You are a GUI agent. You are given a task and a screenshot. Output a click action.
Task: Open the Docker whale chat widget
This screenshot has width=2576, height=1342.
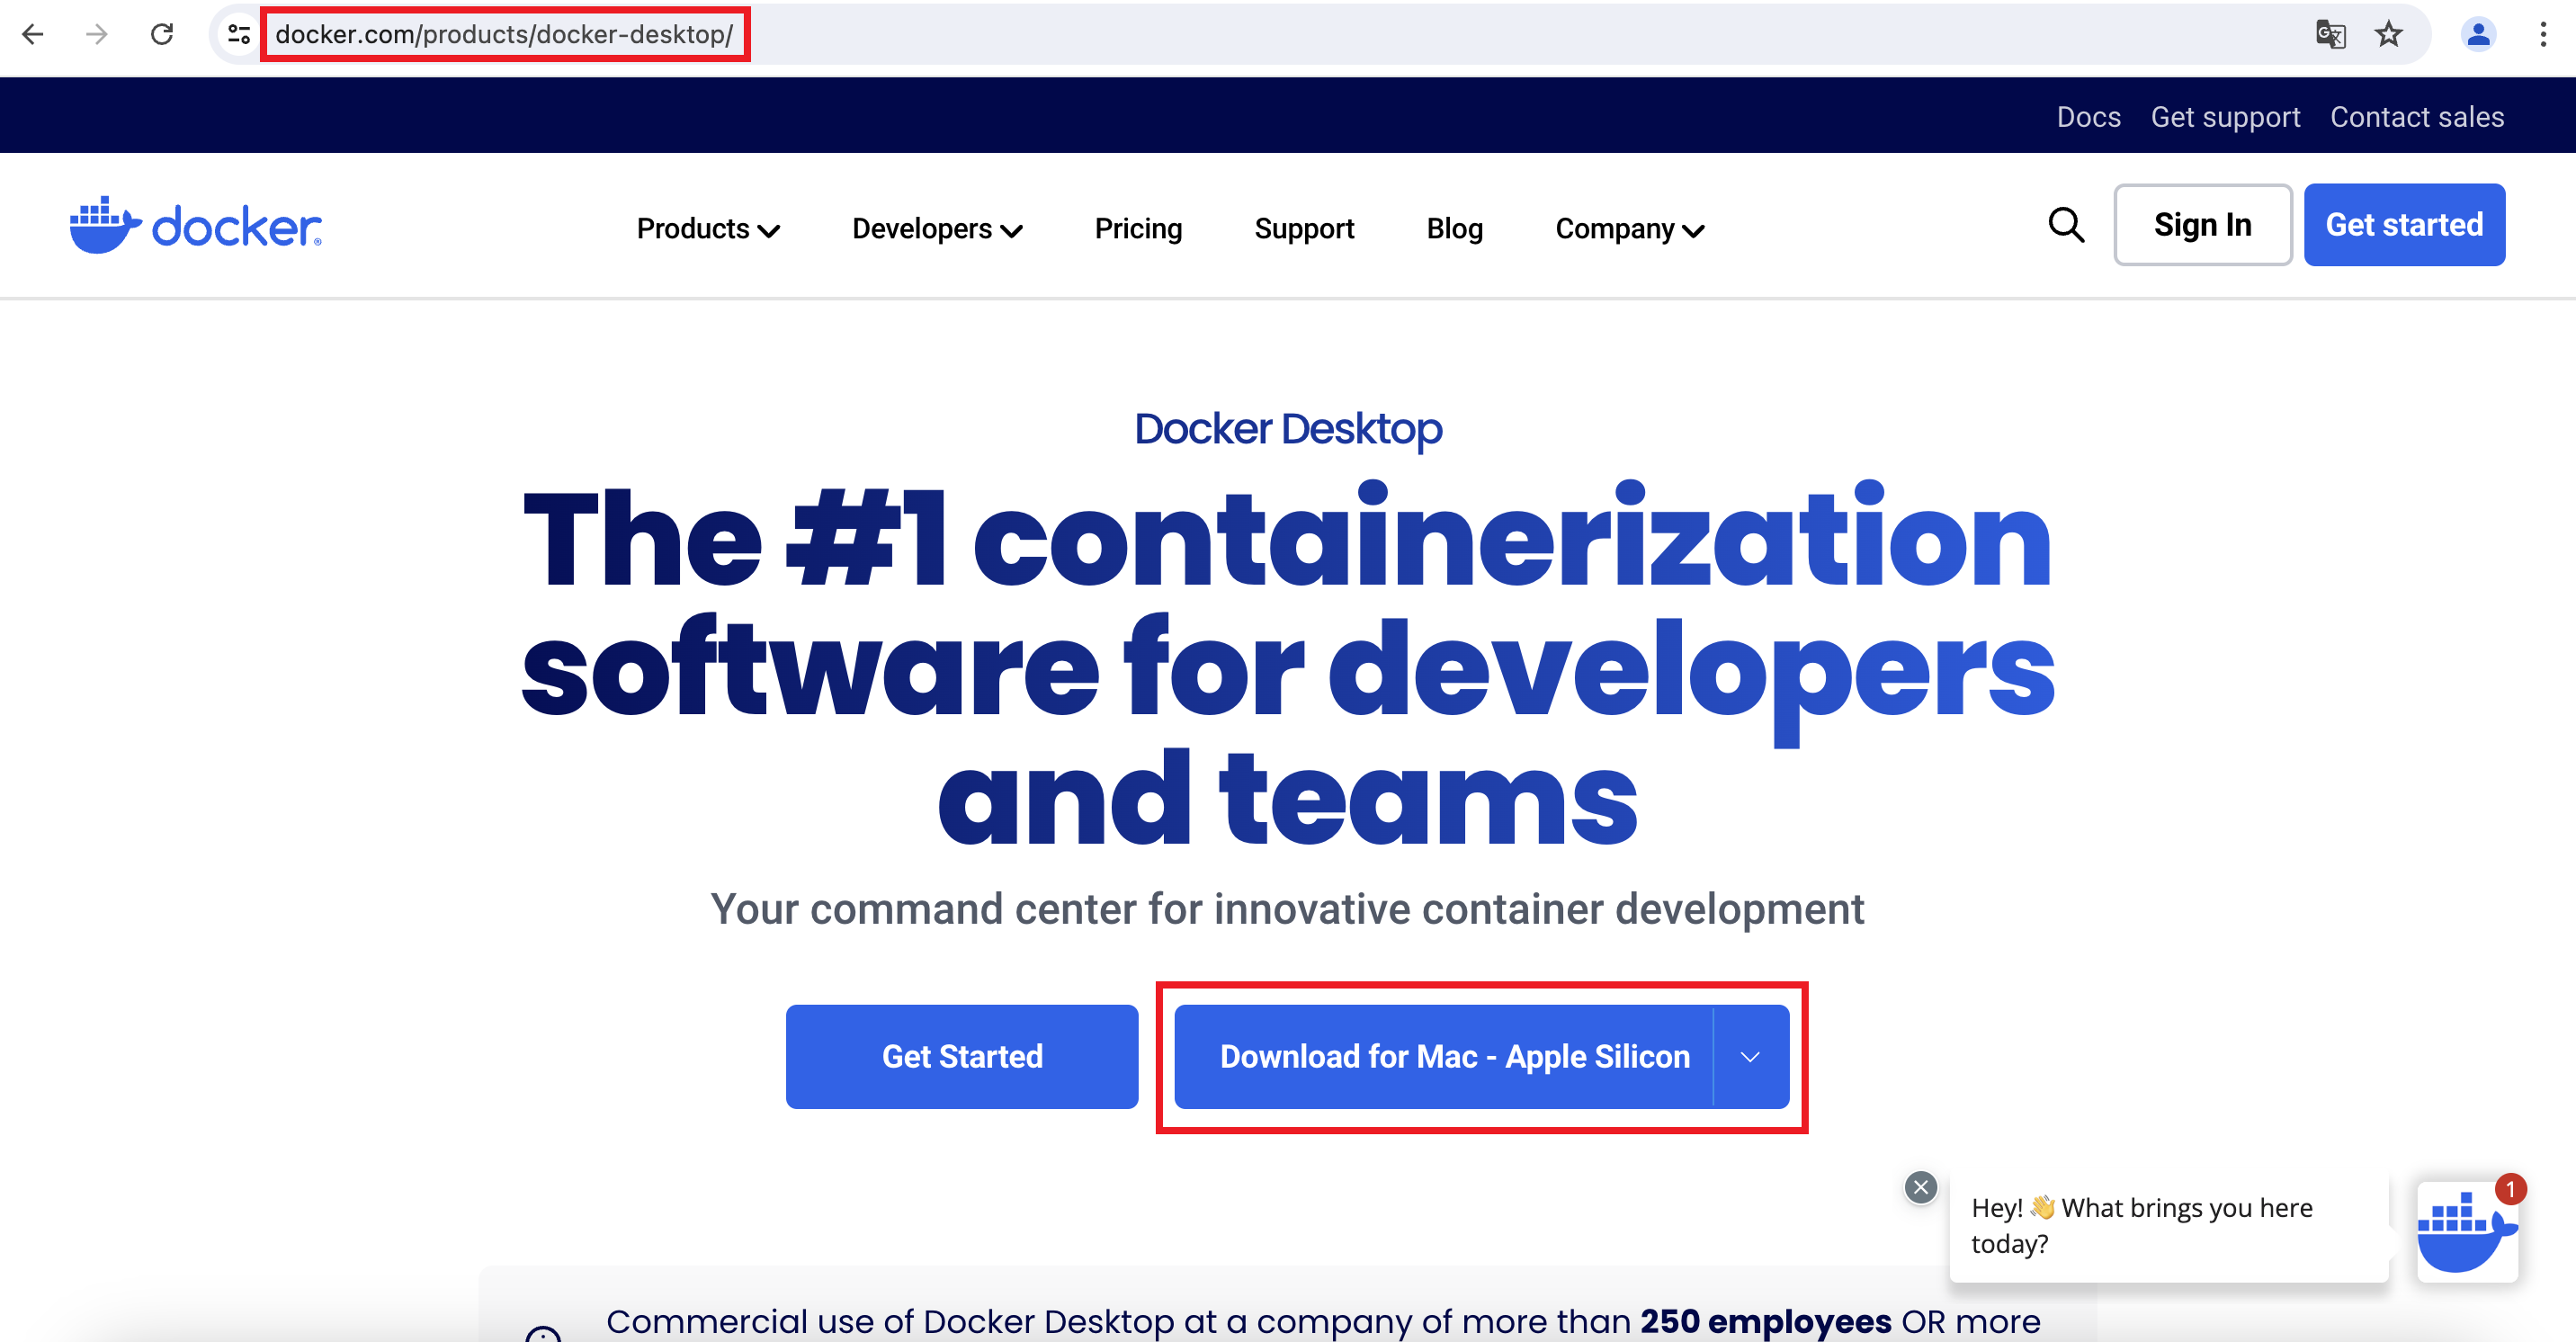click(x=2466, y=1232)
